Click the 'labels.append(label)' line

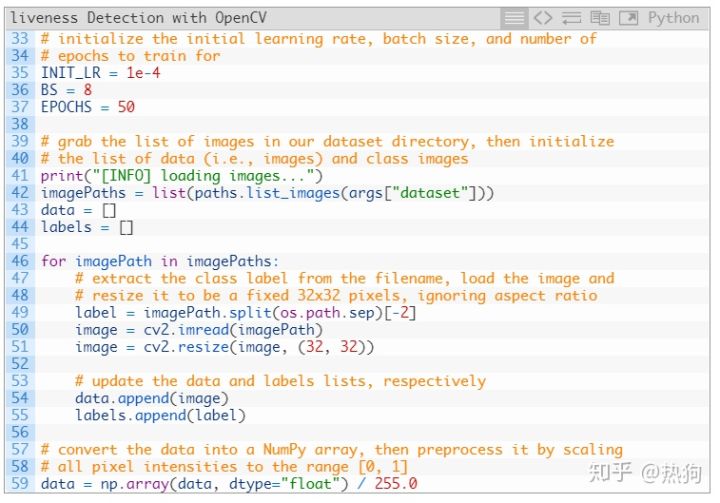pyautogui.click(x=160, y=415)
